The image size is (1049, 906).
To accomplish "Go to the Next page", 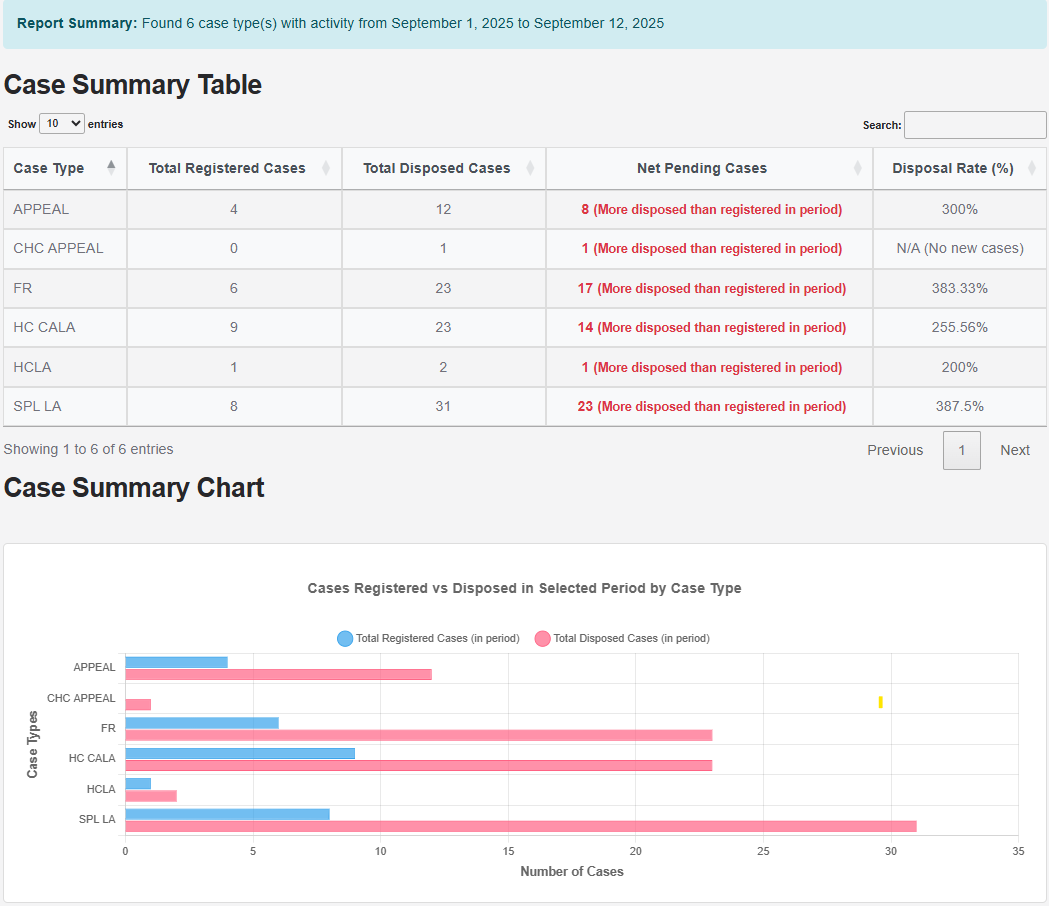I will [x=1014, y=450].
